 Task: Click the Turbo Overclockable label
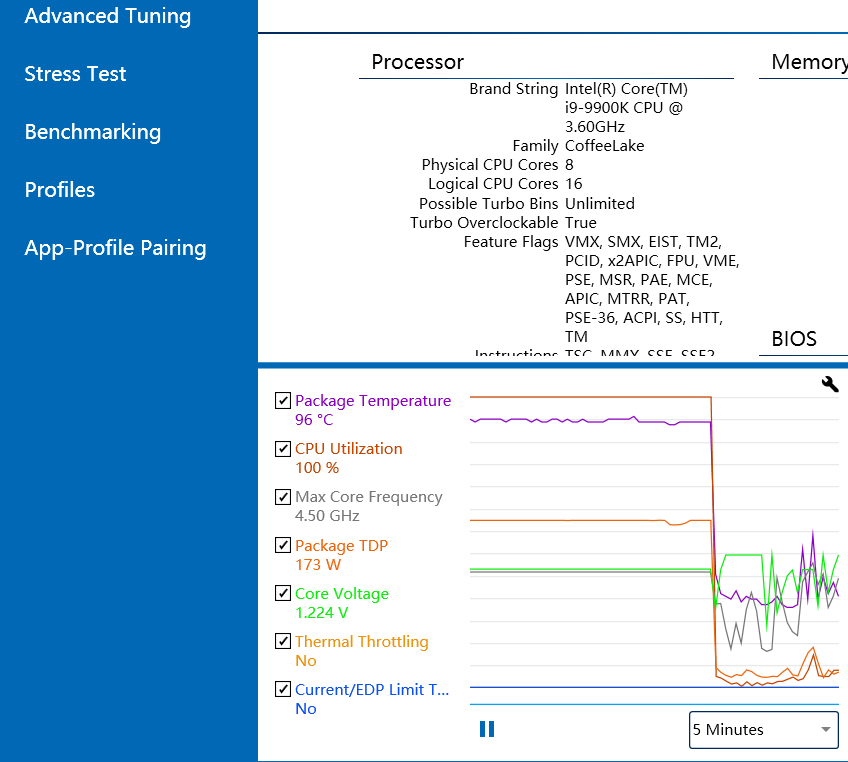(483, 223)
